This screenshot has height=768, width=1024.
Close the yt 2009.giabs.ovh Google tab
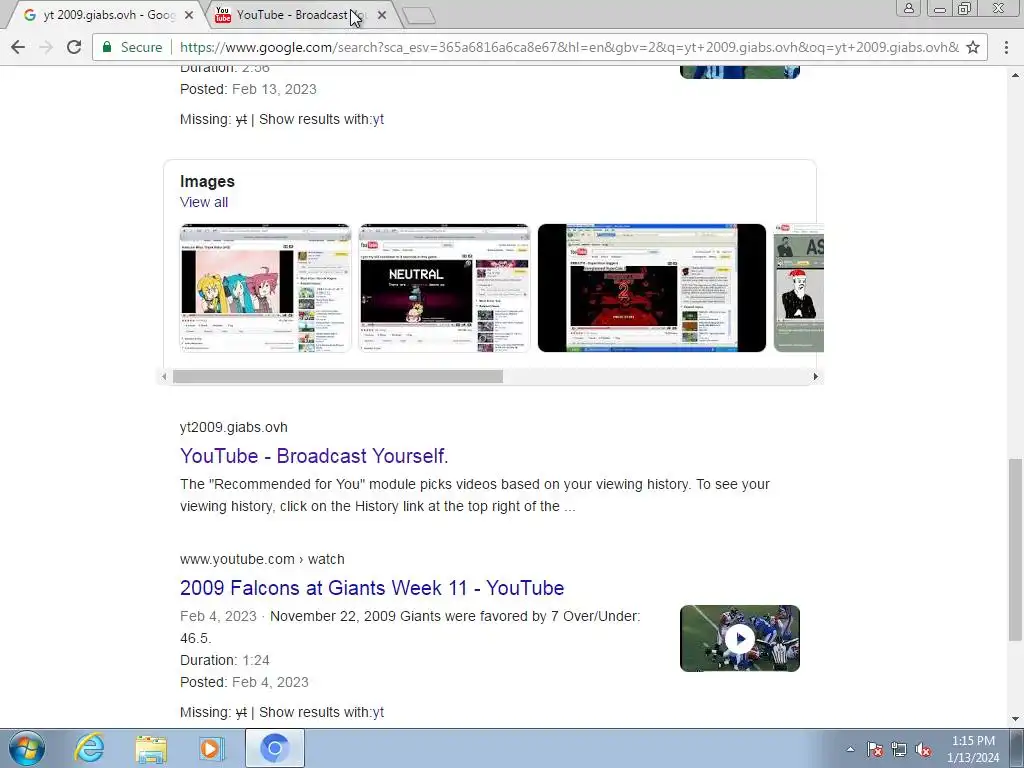point(189,15)
